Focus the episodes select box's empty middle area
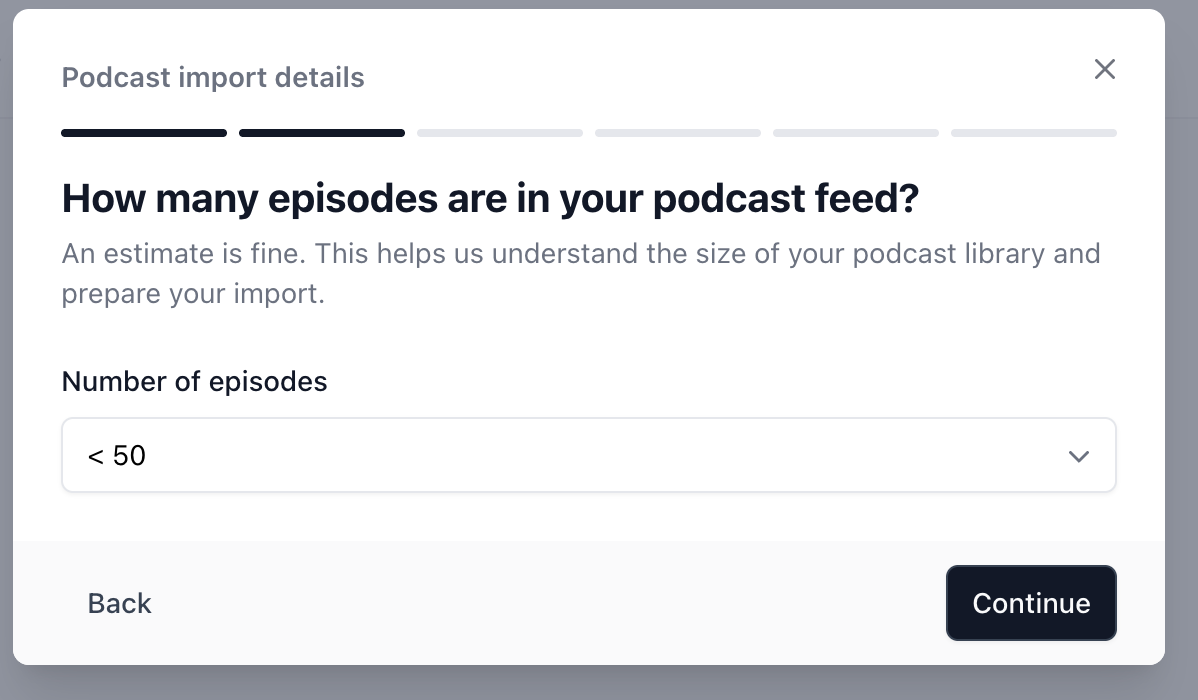Image resolution: width=1198 pixels, height=700 pixels. (604, 455)
